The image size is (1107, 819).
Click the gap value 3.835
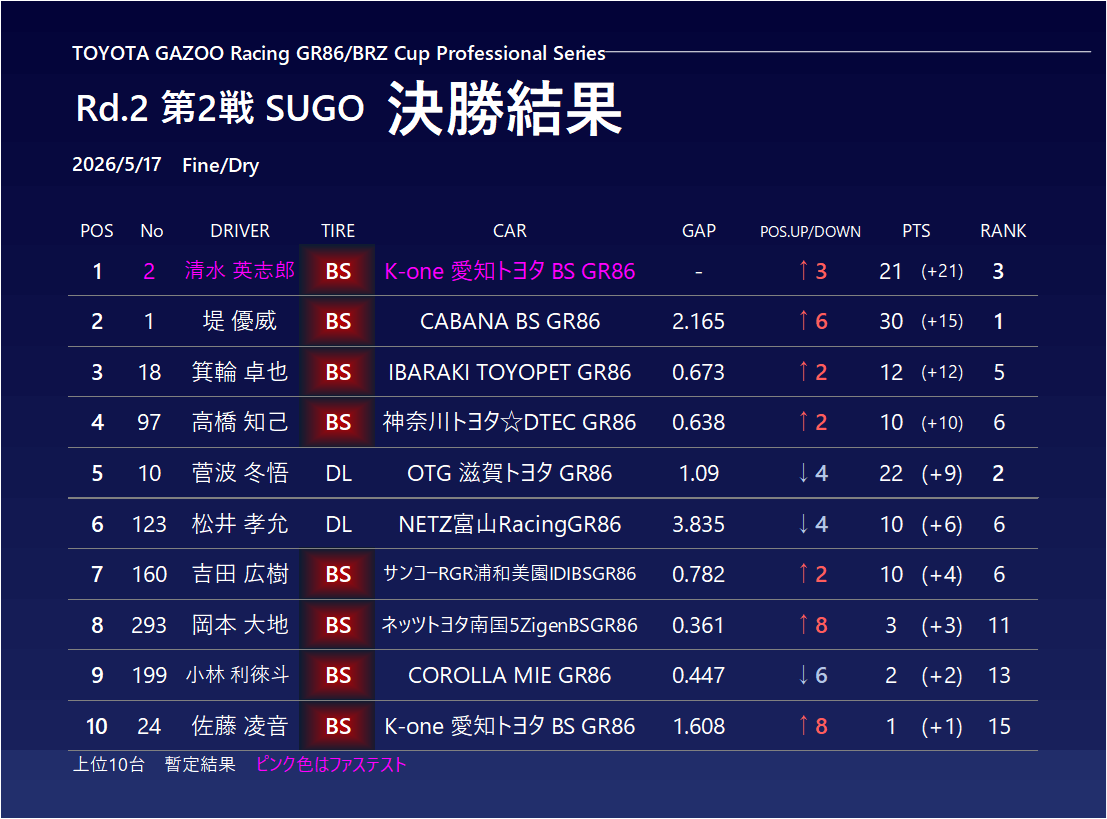pos(698,524)
